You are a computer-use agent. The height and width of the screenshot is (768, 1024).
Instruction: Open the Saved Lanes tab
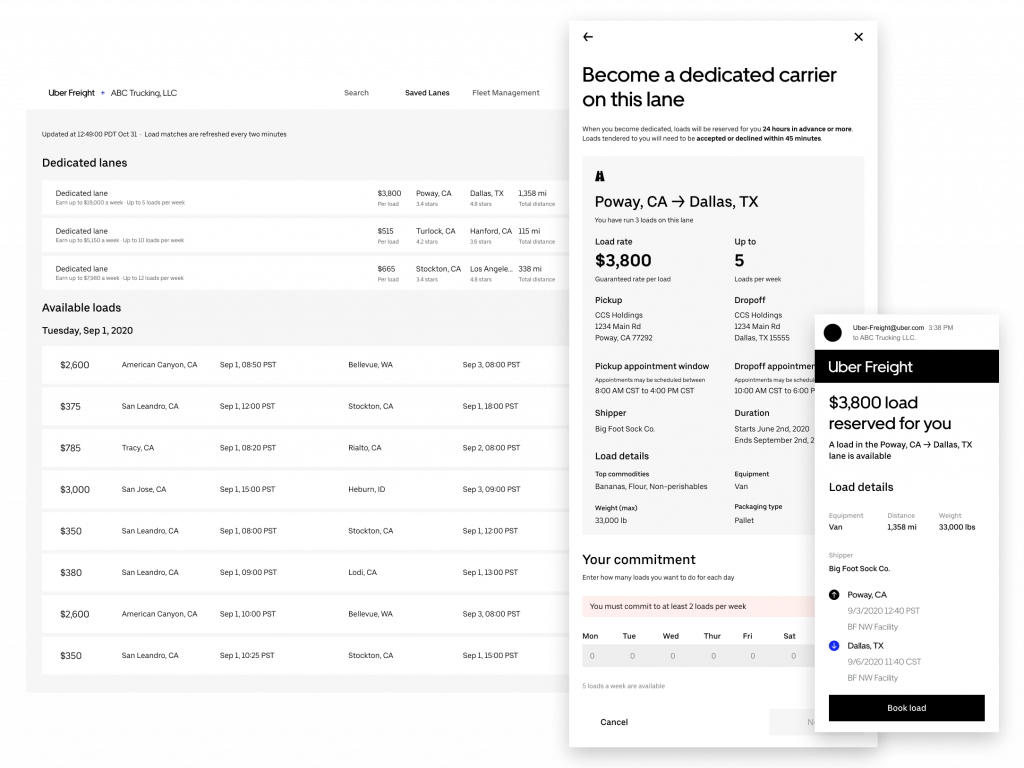point(427,93)
